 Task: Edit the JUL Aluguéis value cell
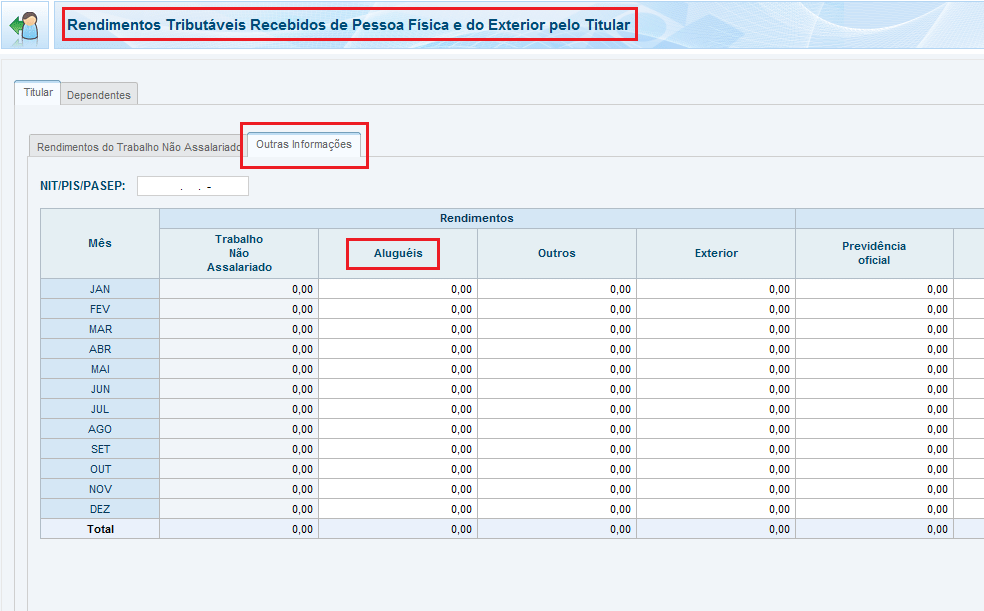click(398, 410)
